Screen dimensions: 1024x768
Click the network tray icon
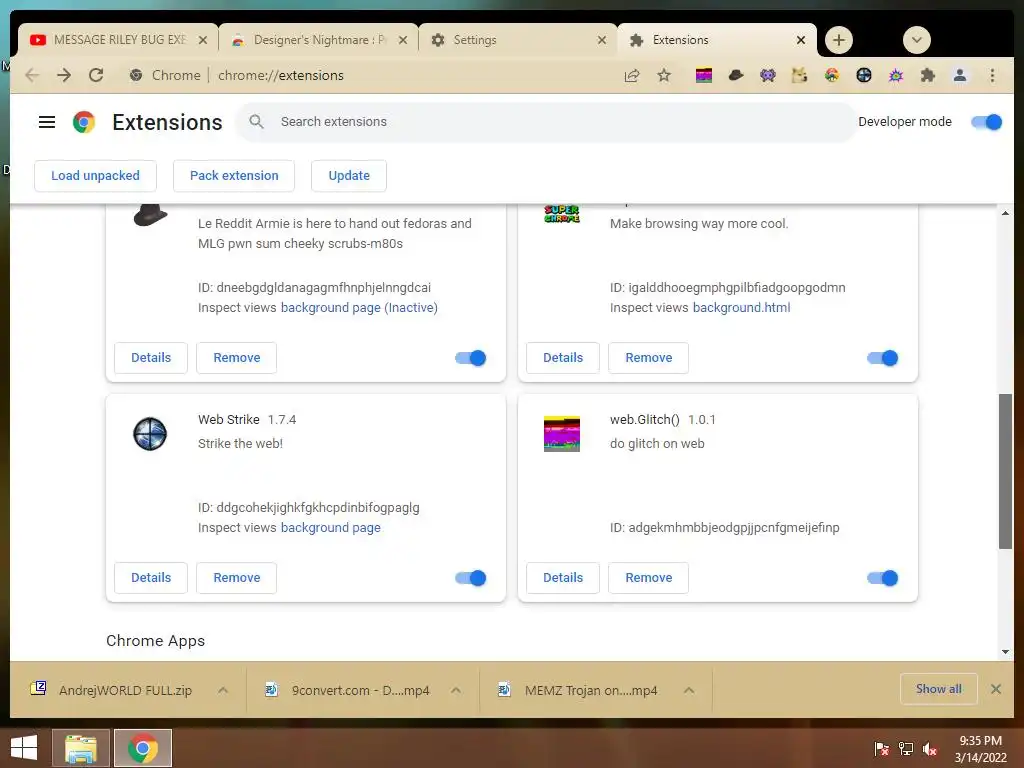pyautogui.click(x=906, y=749)
